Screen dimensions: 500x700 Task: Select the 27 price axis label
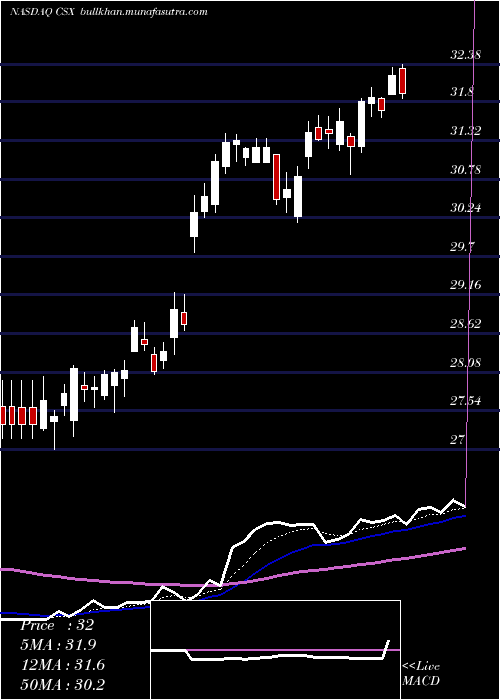457,440
